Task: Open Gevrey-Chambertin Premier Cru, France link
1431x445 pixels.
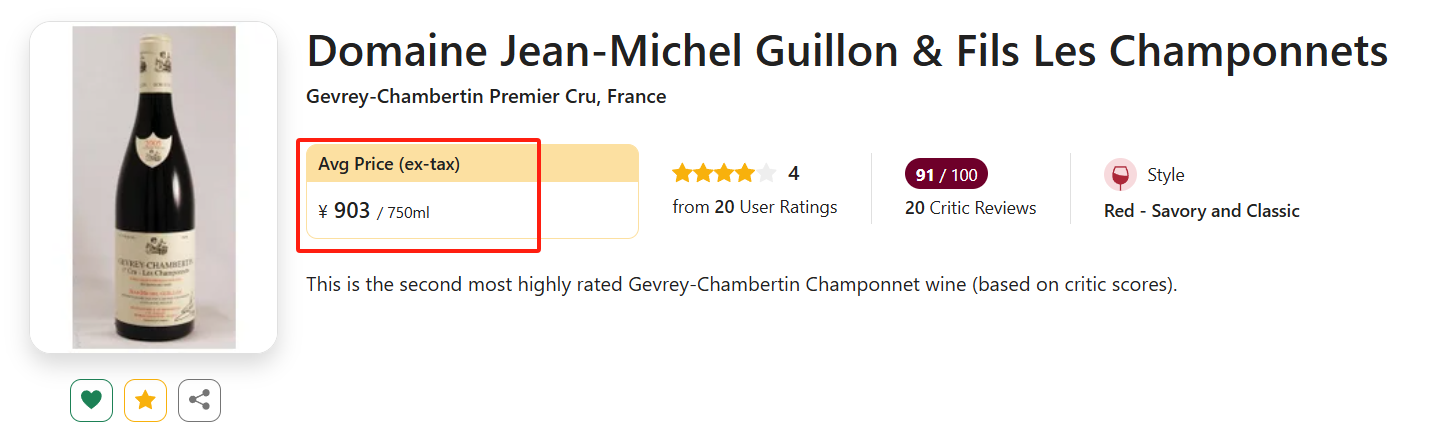Action: pos(486,97)
